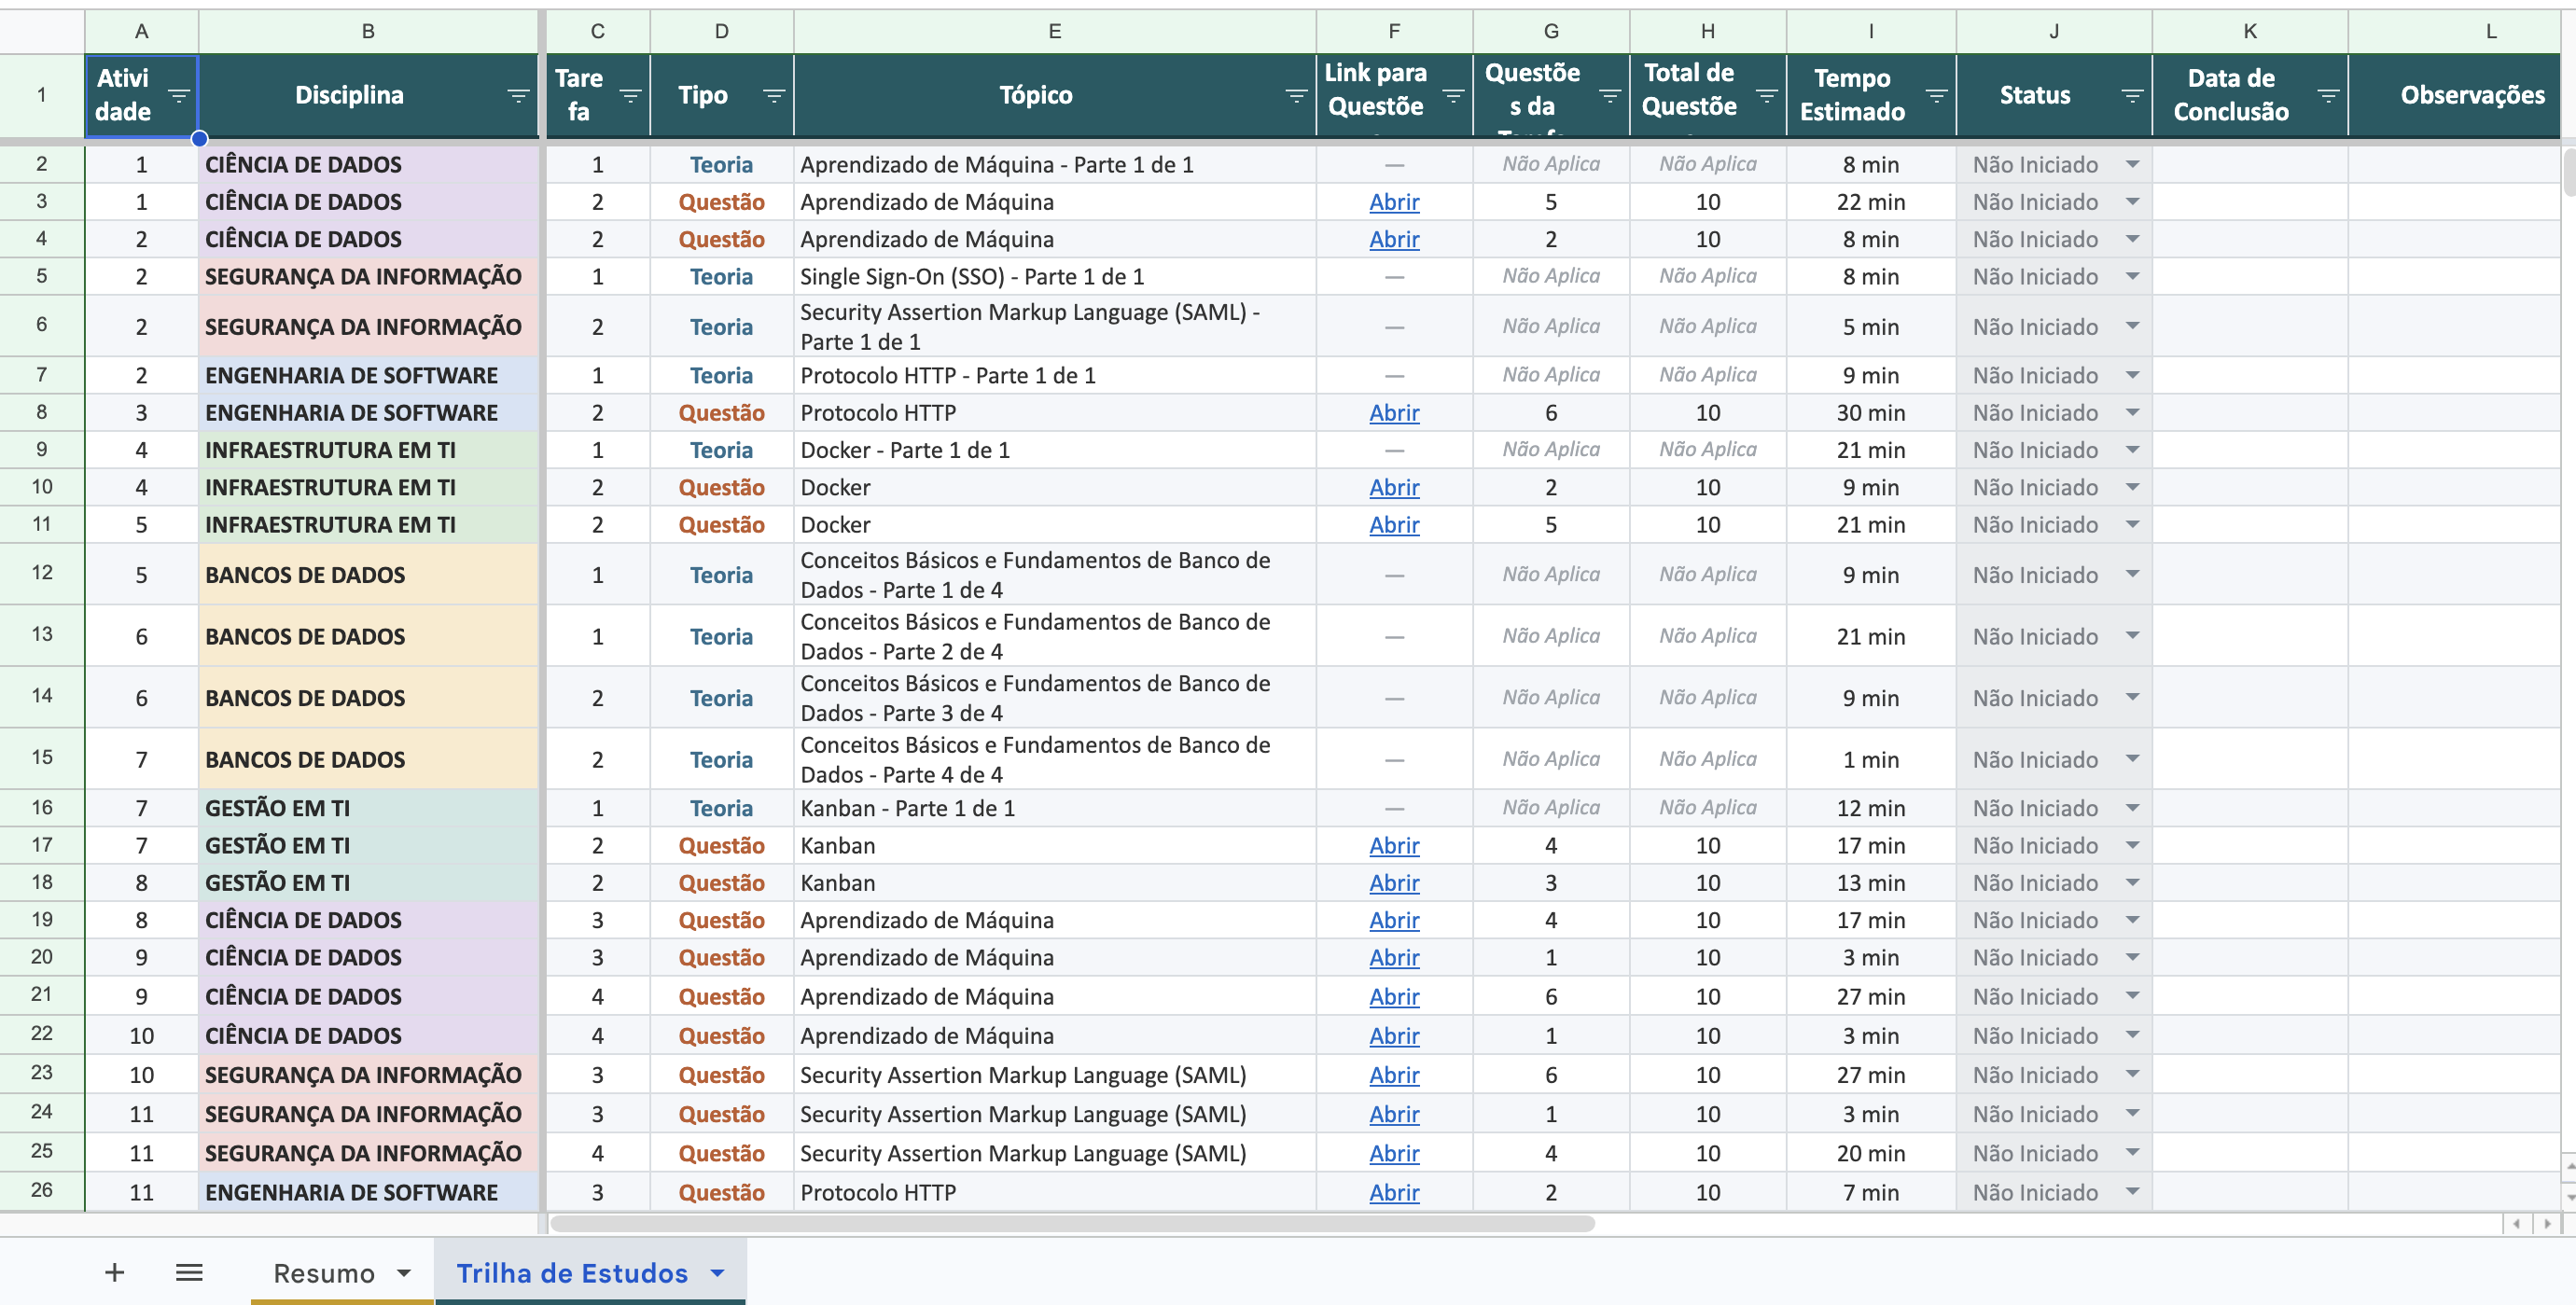
Task: Expand Status dropdown in row 8
Action: 2132,413
